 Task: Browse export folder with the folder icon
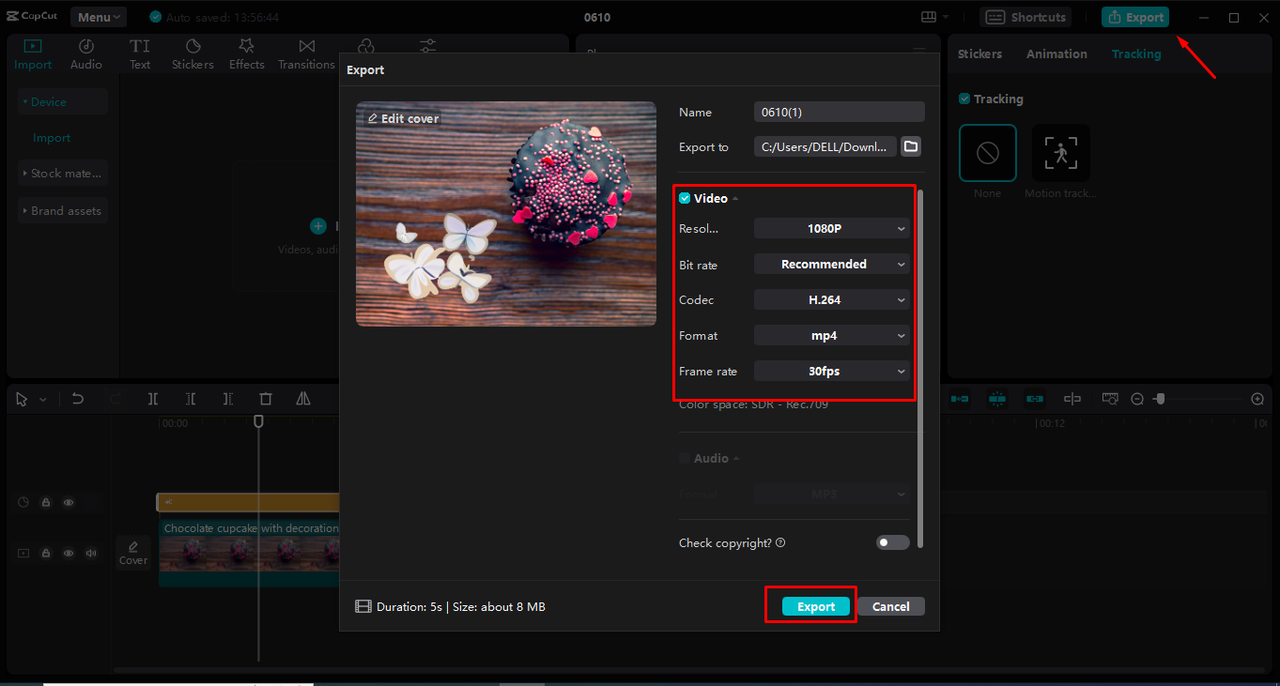911,147
